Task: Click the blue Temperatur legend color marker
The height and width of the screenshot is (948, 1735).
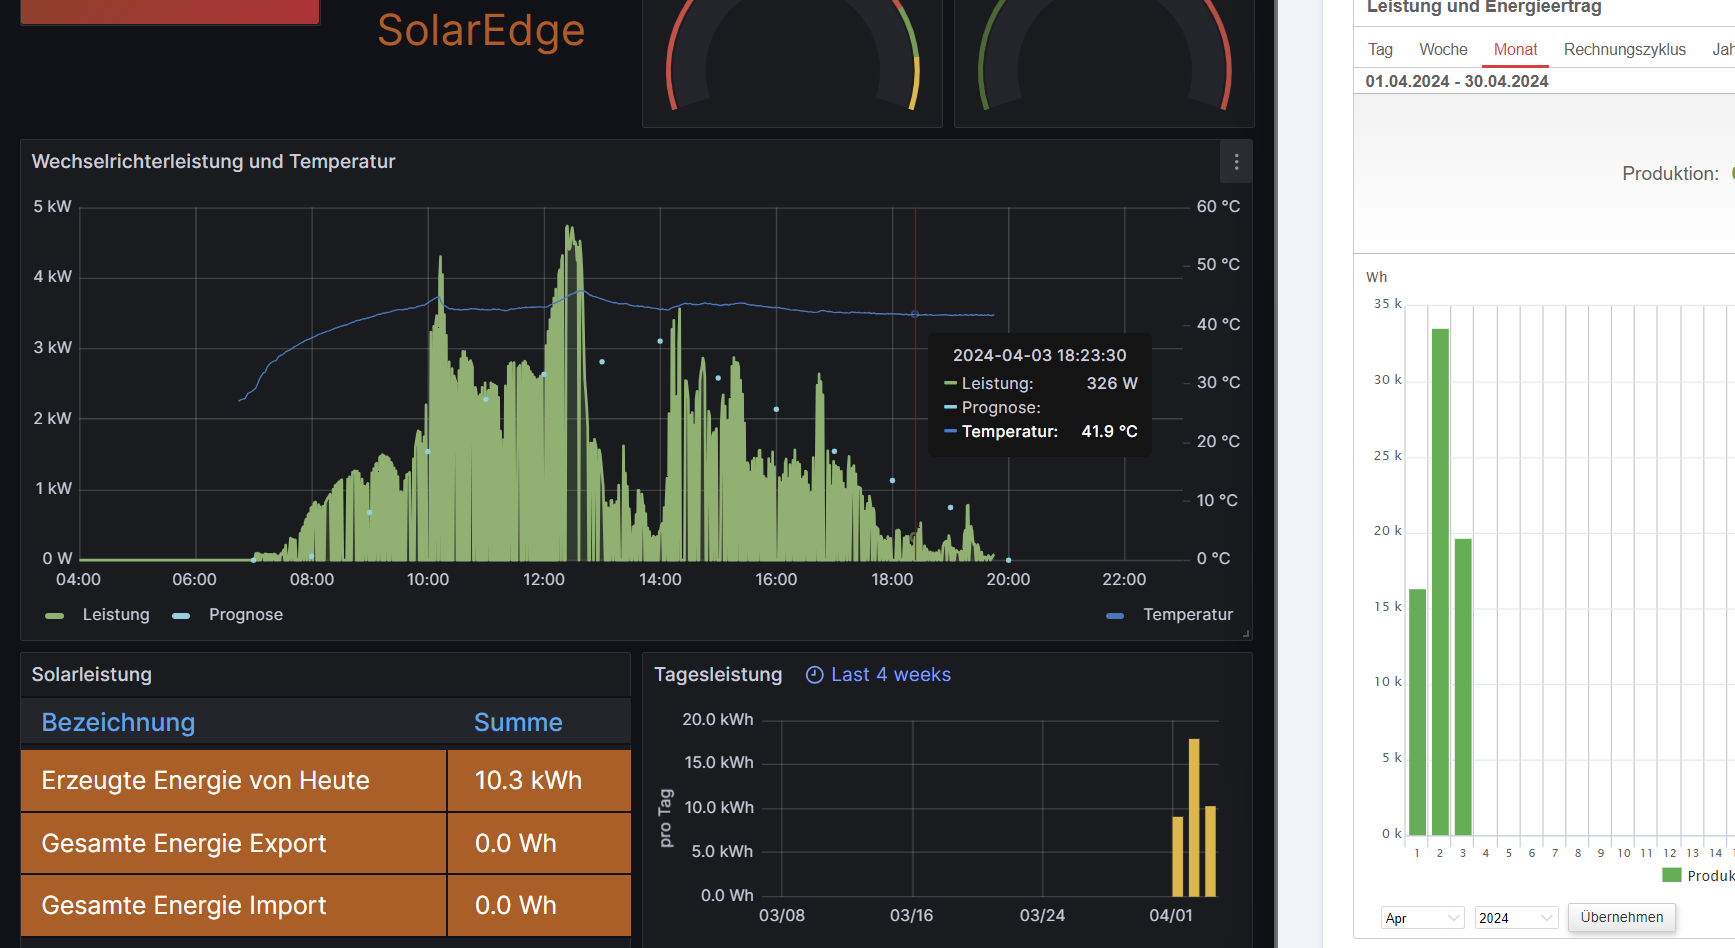Action: pyautogui.click(x=1115, y=616)
